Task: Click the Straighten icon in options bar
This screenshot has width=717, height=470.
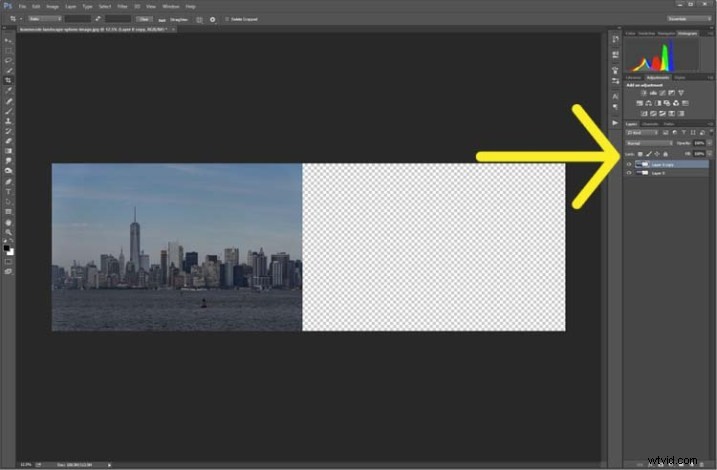Action: [162, 20]
